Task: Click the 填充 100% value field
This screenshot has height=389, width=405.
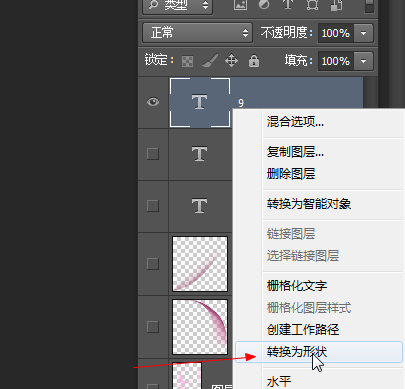Action: tap(336, 61)
